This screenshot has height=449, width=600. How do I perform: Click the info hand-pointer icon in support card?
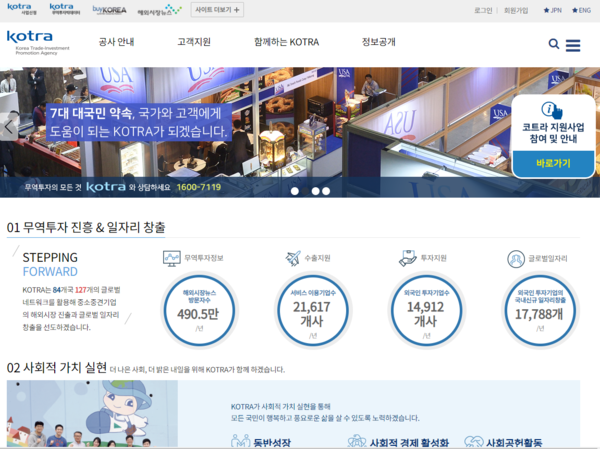(552, 110)
